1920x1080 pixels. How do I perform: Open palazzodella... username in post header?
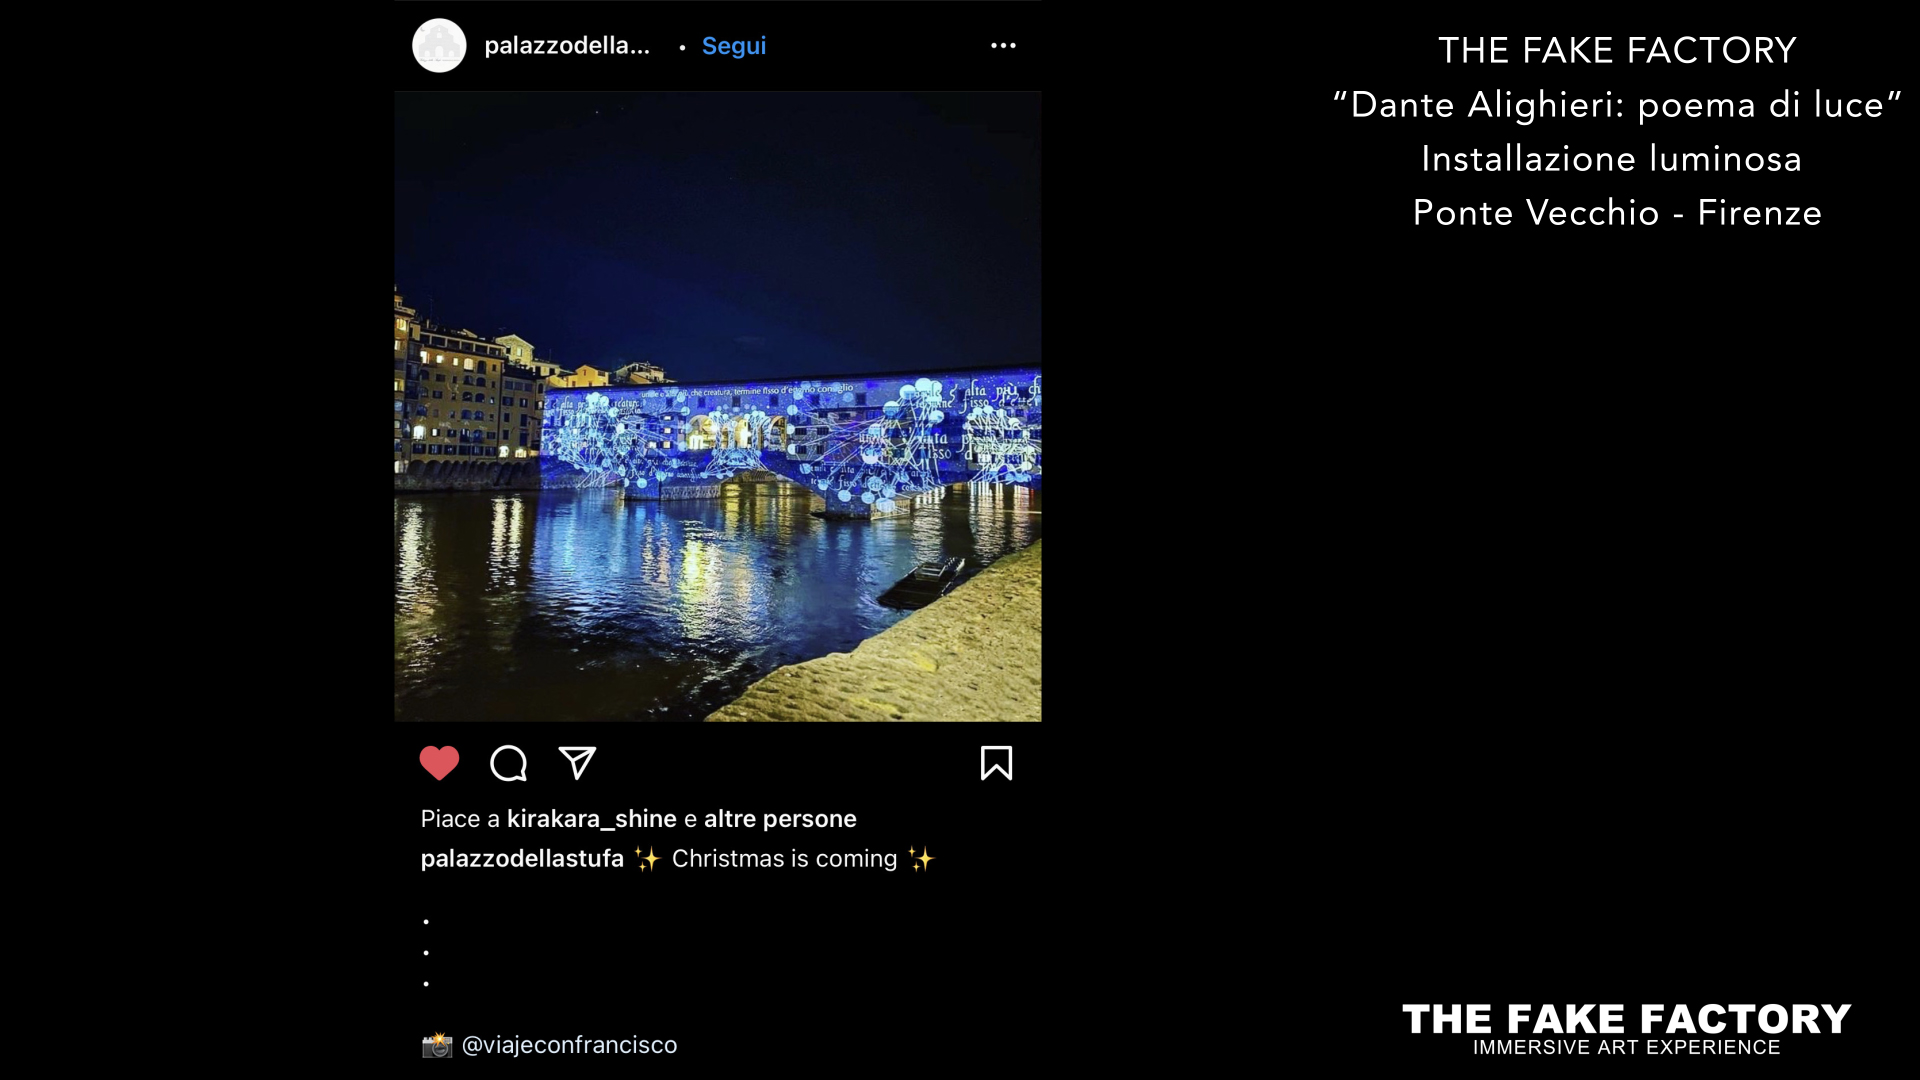pos(567,46)
